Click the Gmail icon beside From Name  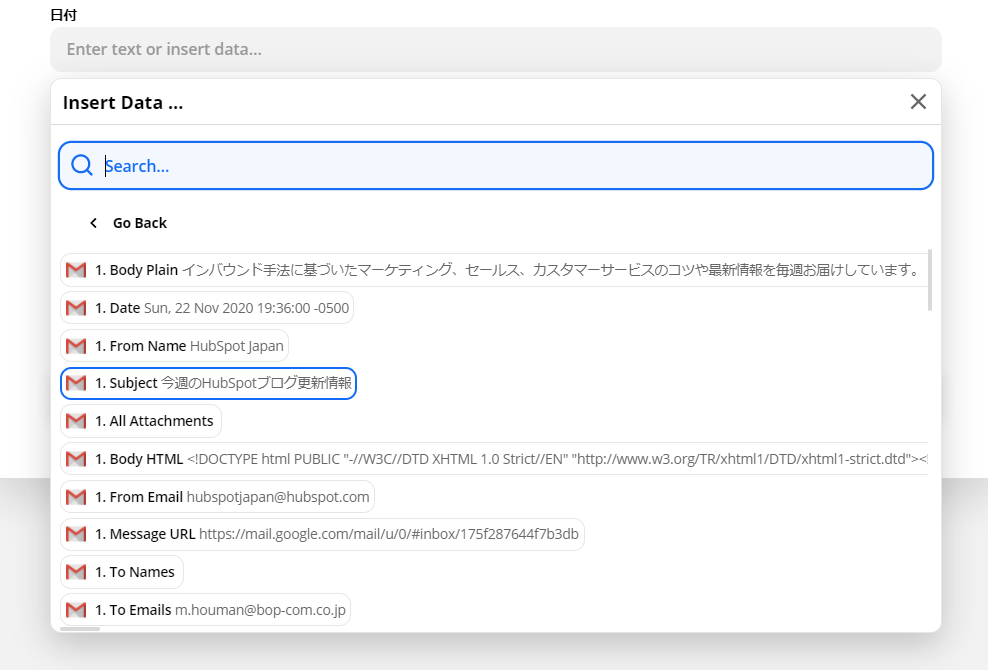(76, 346)
